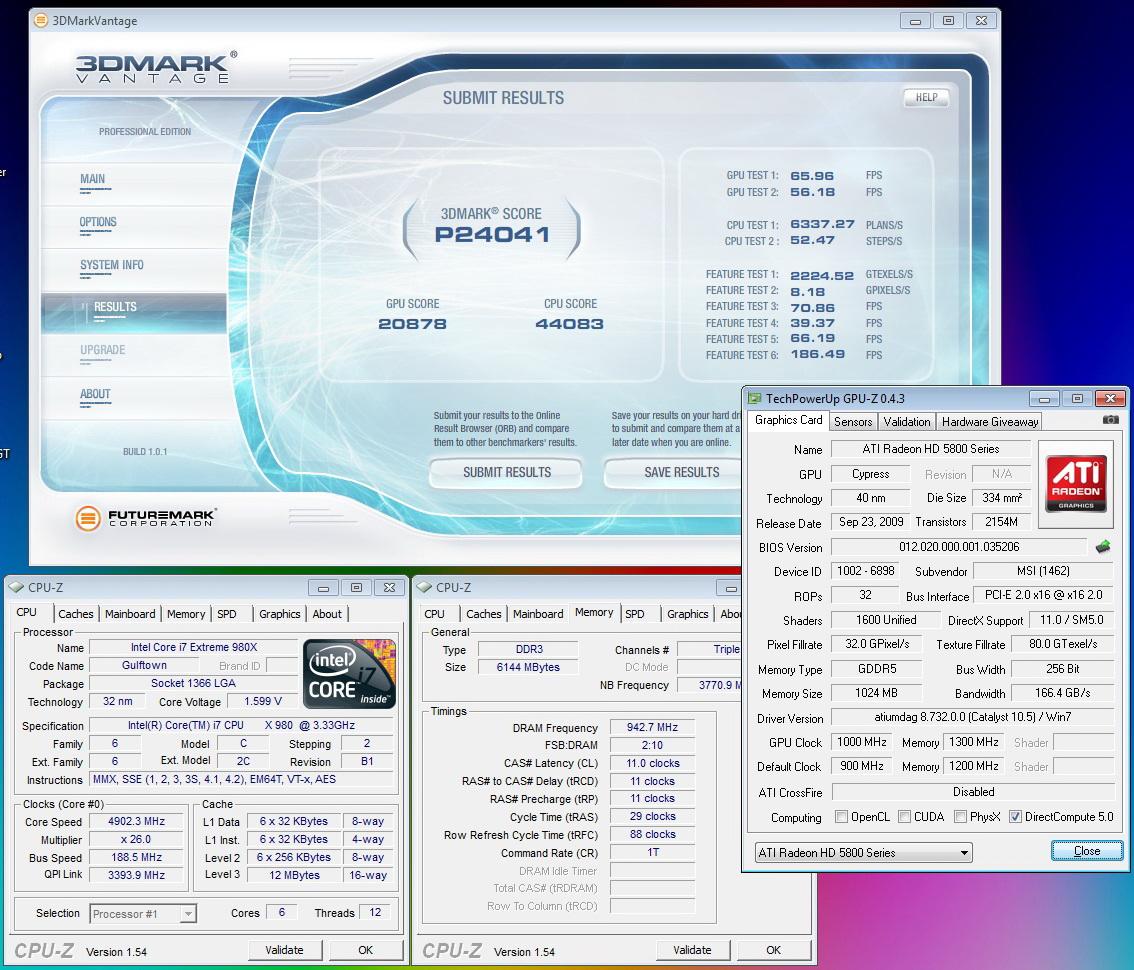1134x970 pixels.
Task: Open CPU tab in Memory CPU-Z window
Action: [x=434, y=614]
